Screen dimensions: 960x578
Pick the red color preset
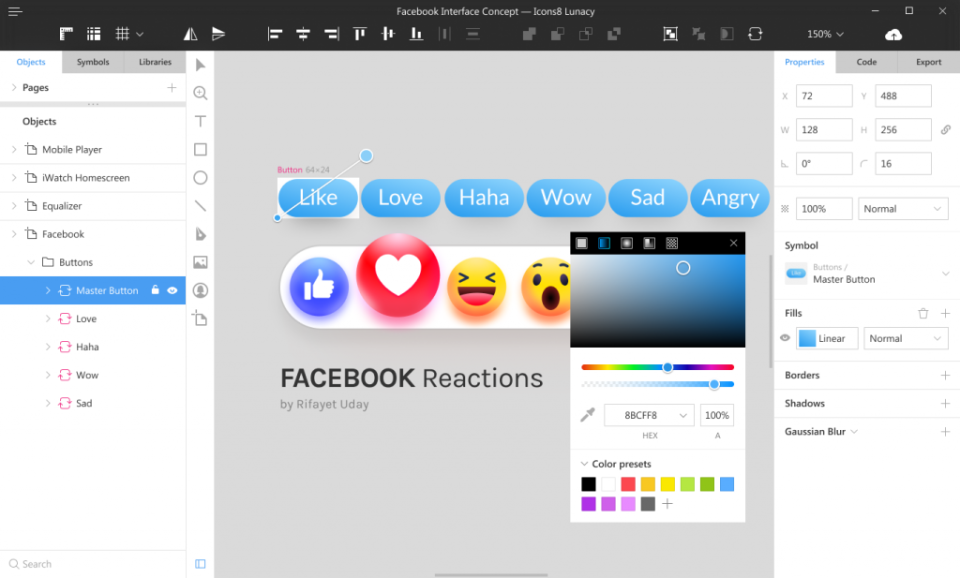pos(628,484)
